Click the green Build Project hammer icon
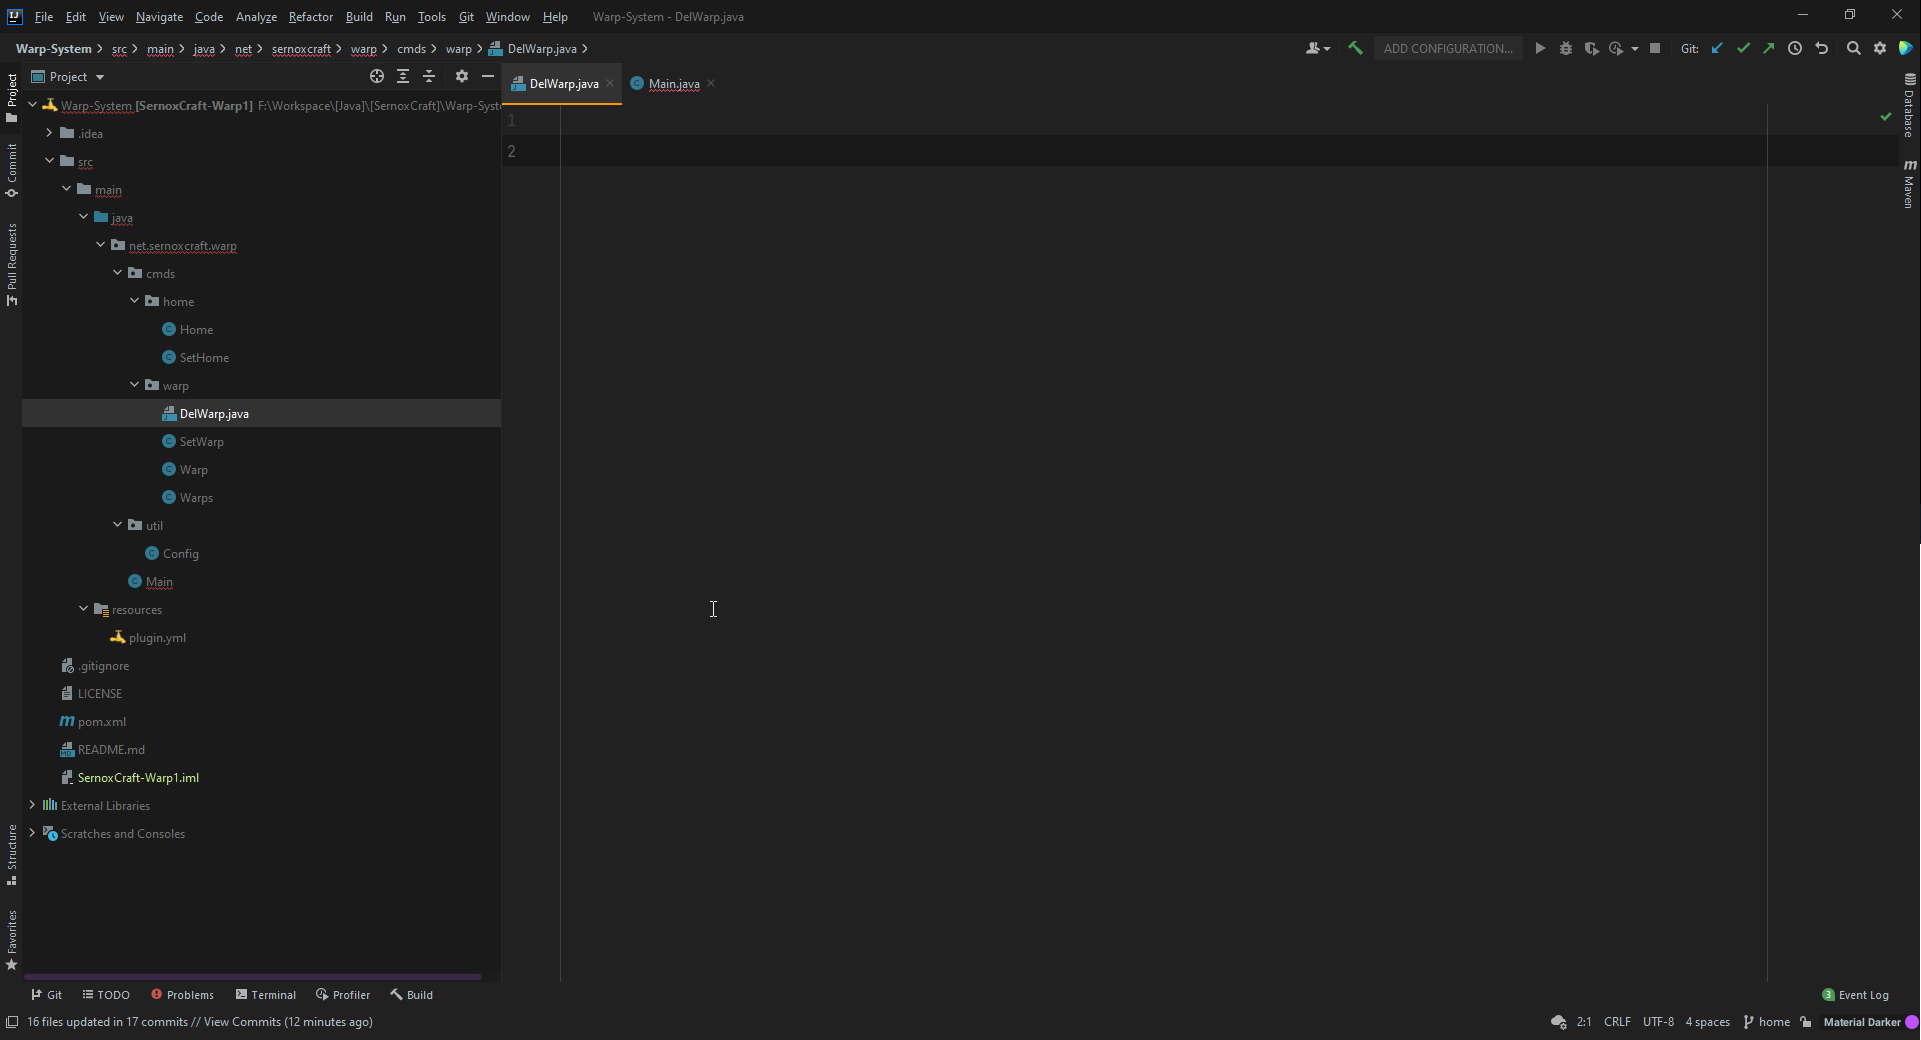 [x=1355, y=48]
